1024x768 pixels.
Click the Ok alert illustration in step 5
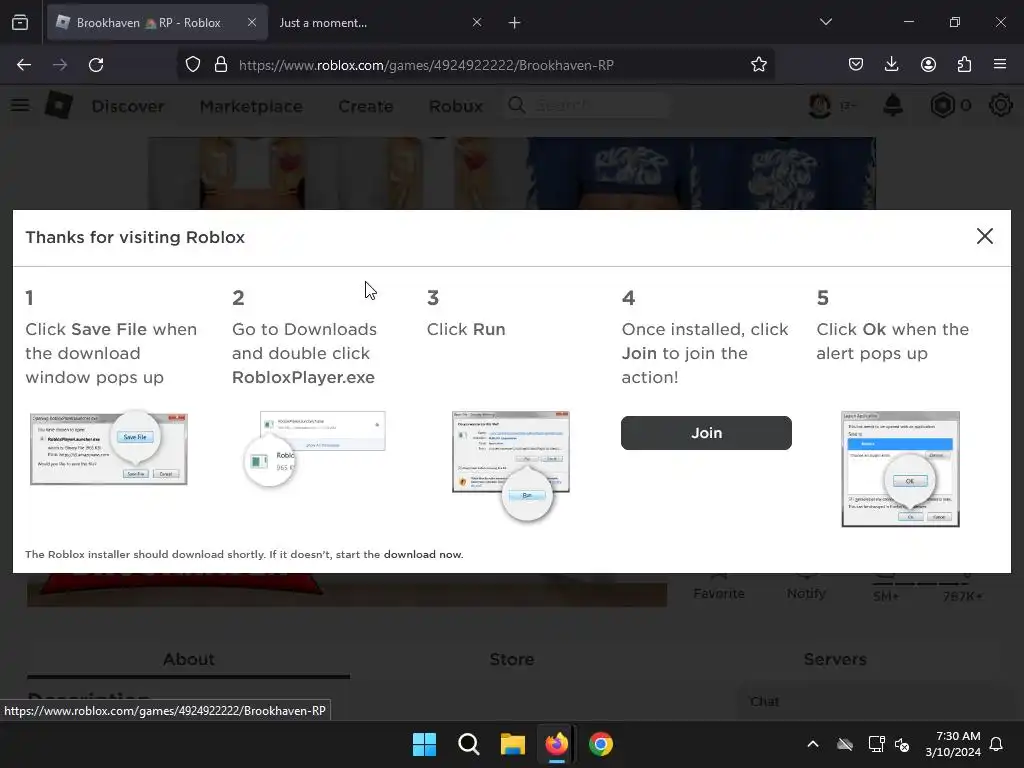coord(900,469)
